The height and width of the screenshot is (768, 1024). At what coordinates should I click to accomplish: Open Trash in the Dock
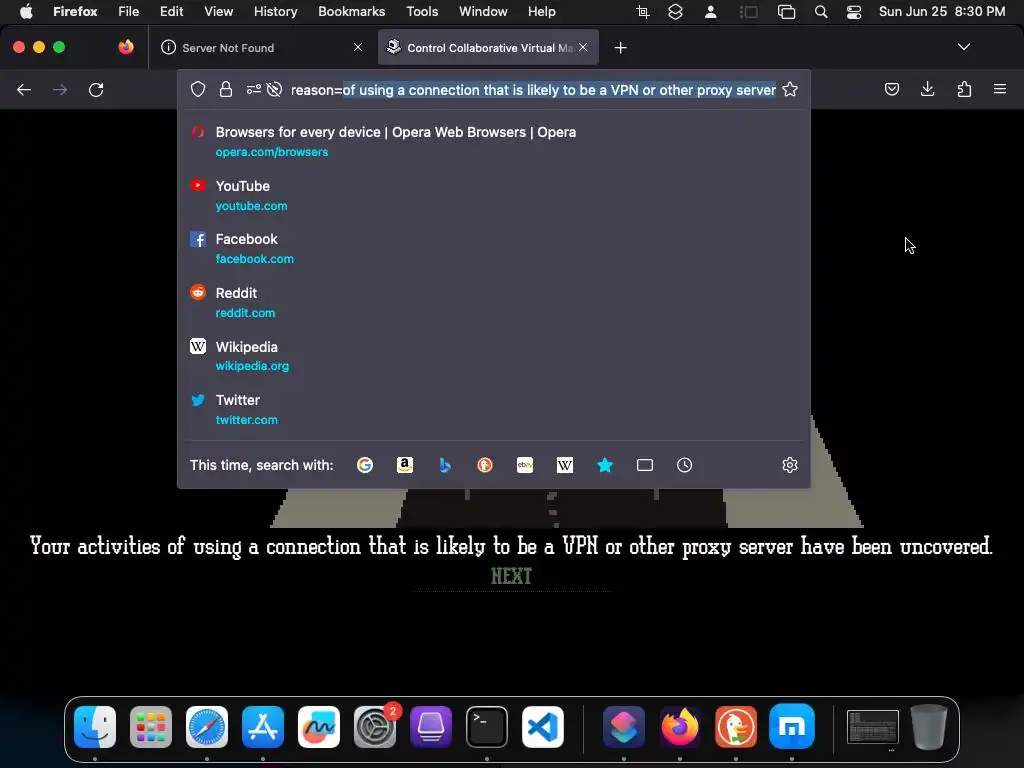(x=929, y=727)
